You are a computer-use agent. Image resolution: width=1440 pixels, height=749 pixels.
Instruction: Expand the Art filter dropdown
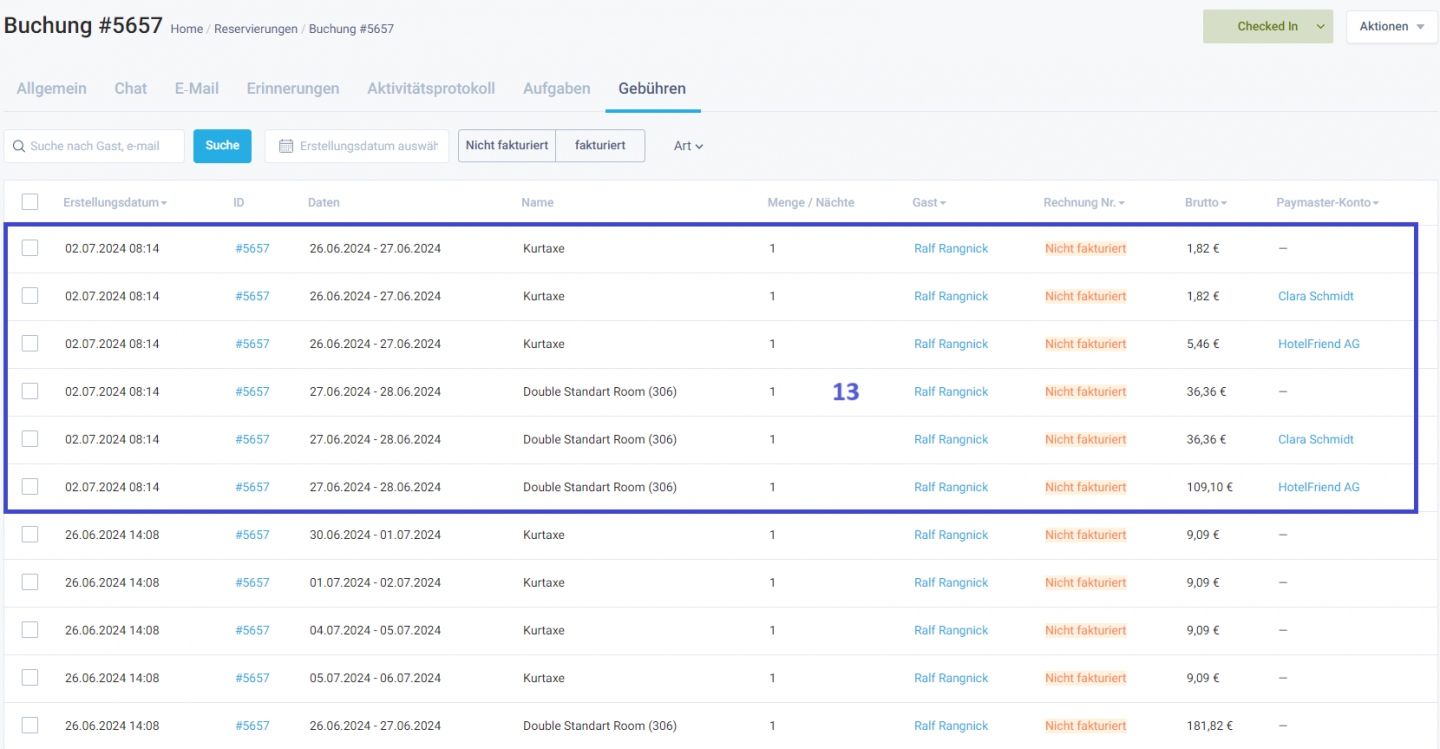tap(688, 146)
